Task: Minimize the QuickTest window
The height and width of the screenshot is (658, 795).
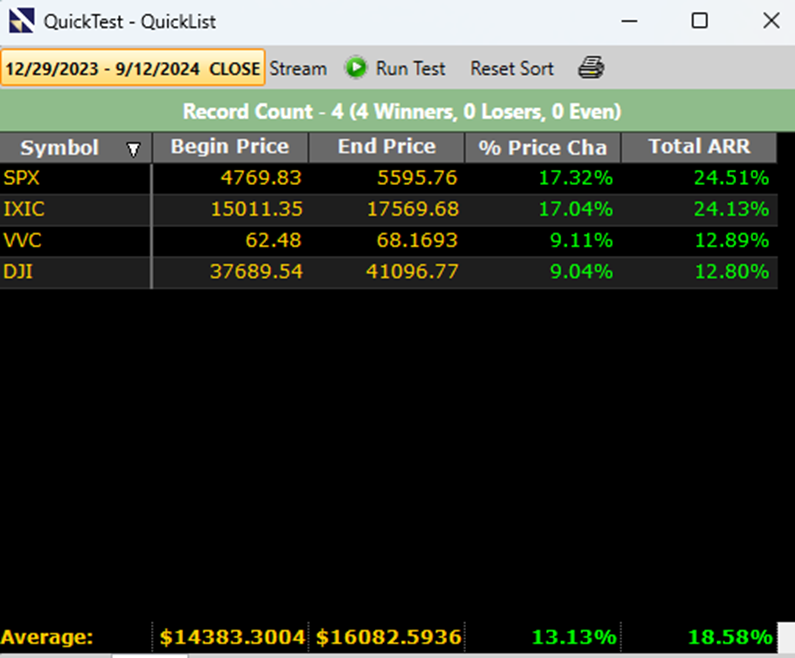Action: pyautogui.click(x=630, y=21)
